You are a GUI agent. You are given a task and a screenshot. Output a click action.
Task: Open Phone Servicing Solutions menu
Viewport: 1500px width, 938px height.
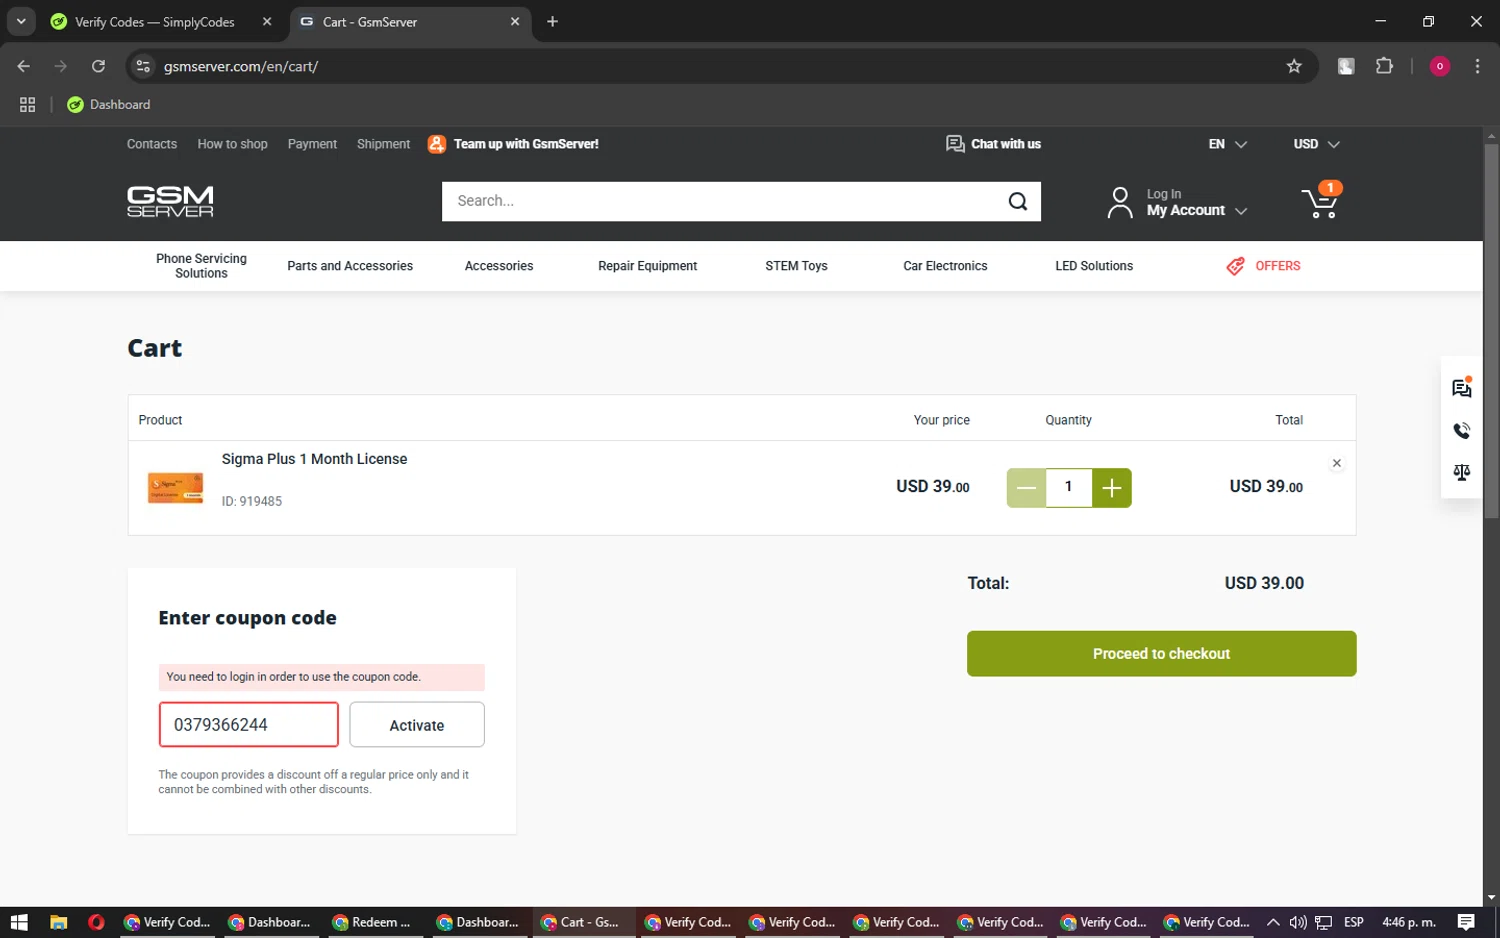(x=201, y=266)
